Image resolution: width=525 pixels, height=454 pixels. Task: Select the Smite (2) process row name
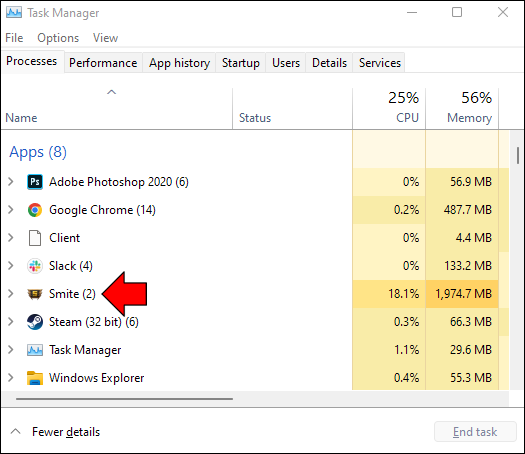[72, 294]
